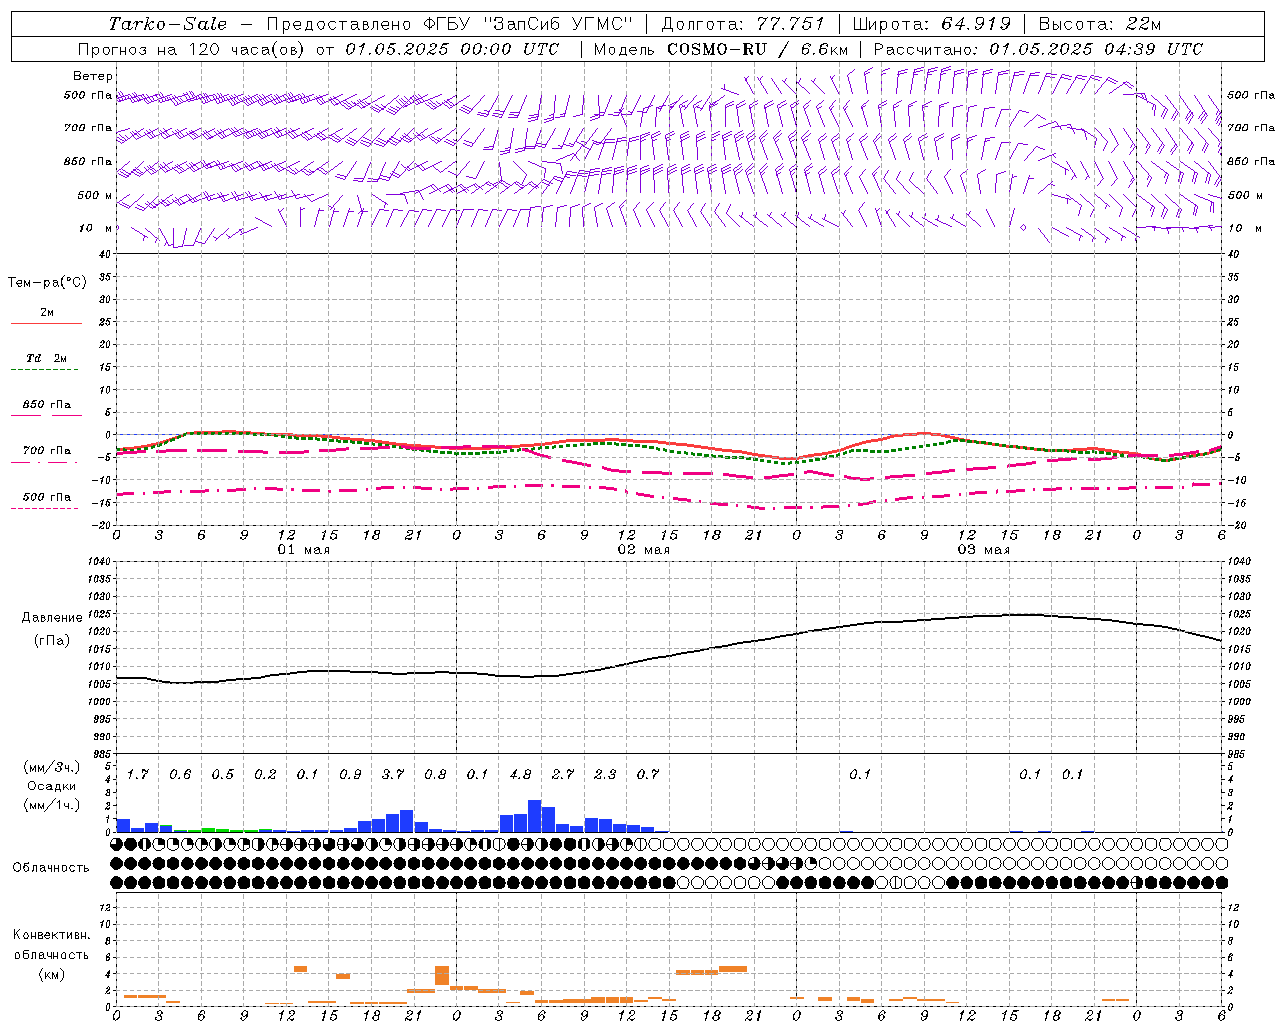Click the precipitation value "1.7"
1280x1024 pixels.
pyautogui.click(x=138, y=775)
